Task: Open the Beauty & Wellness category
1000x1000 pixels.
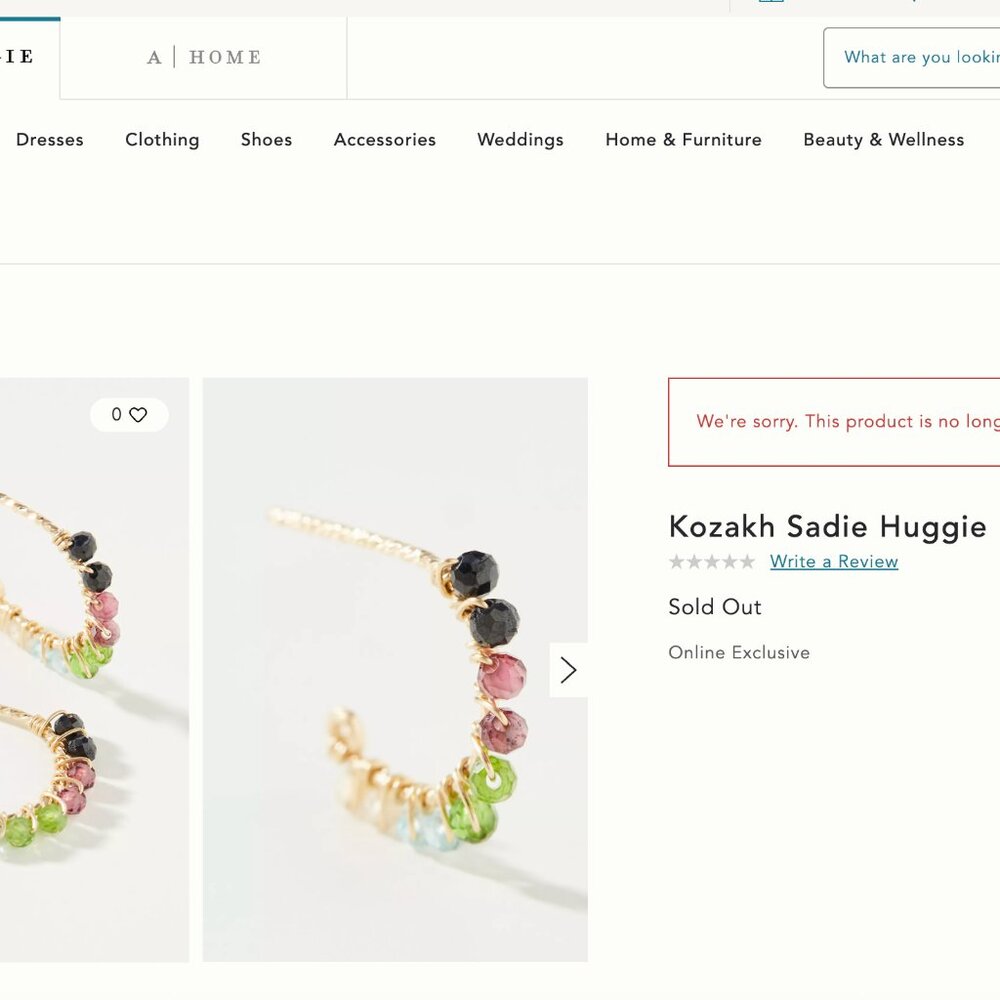Action: (883, 140)
